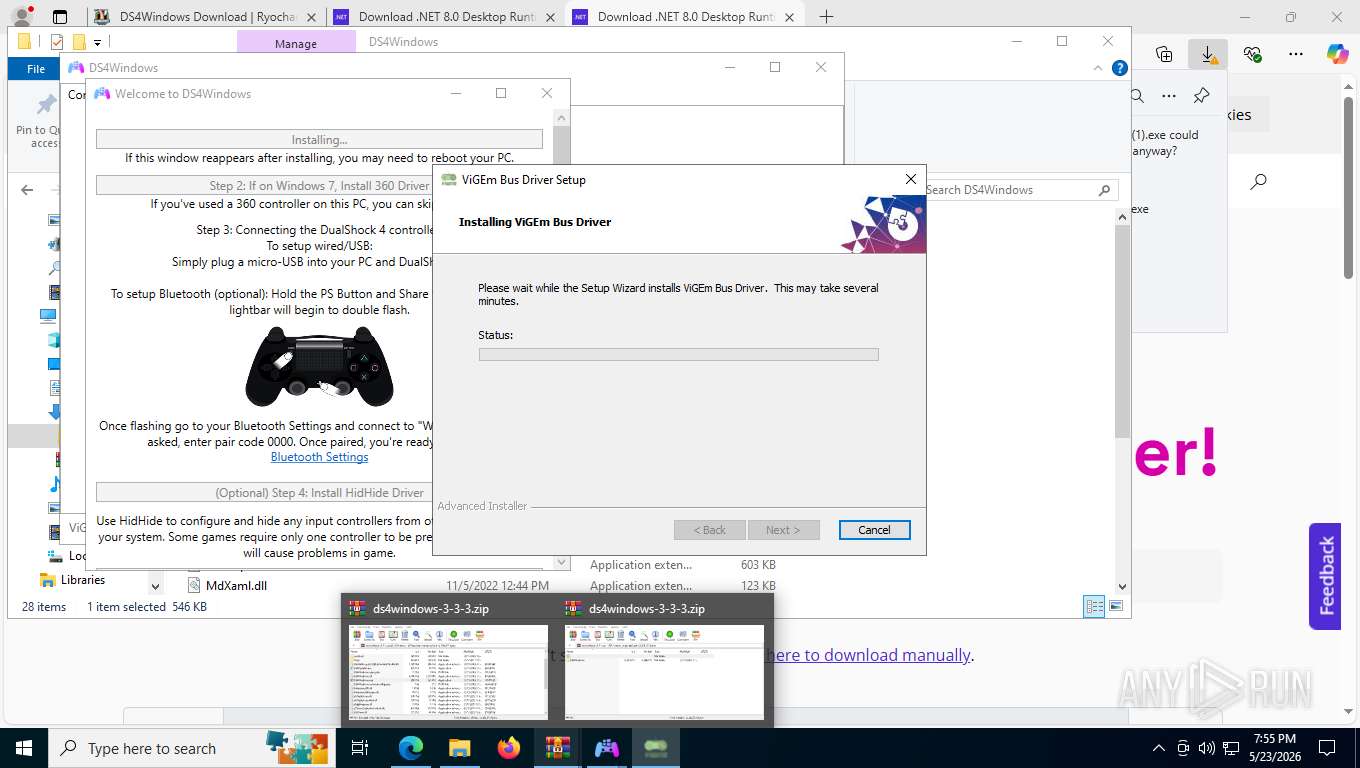Switch to the second .NET 8.0 tab
The image size is (1360, 768).
click(686, 17)
